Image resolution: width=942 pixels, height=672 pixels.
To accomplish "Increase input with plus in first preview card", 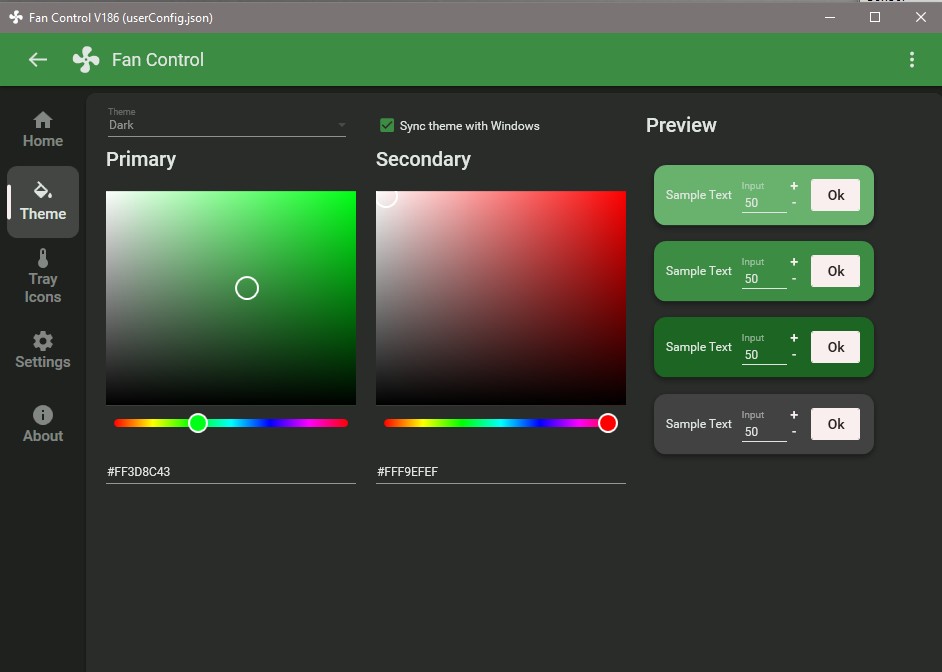I will click(x=794, y=186).
